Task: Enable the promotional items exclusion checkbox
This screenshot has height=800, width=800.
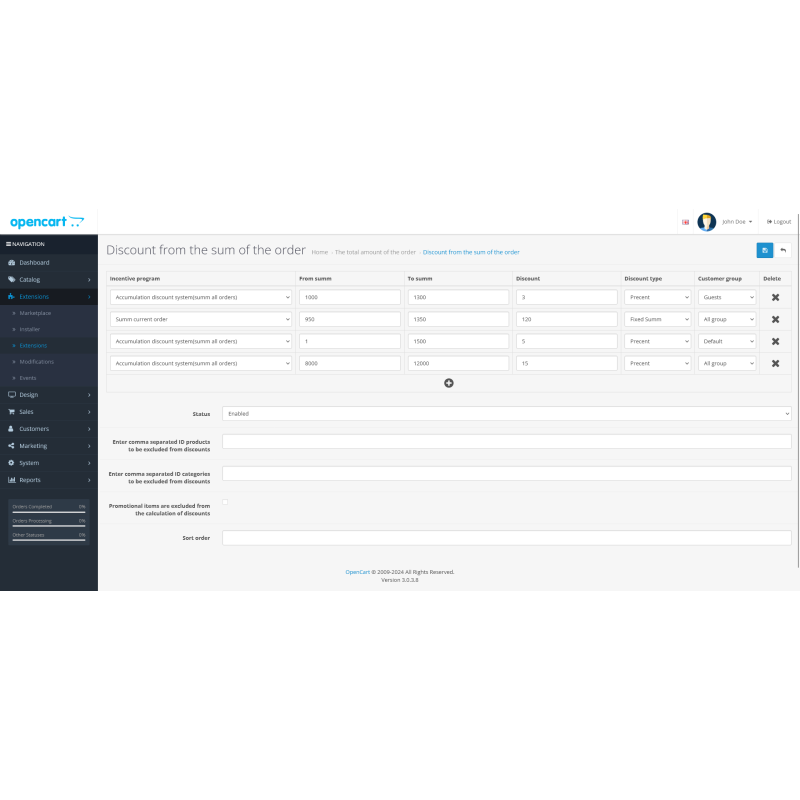Action: click(x=225, y=503)
